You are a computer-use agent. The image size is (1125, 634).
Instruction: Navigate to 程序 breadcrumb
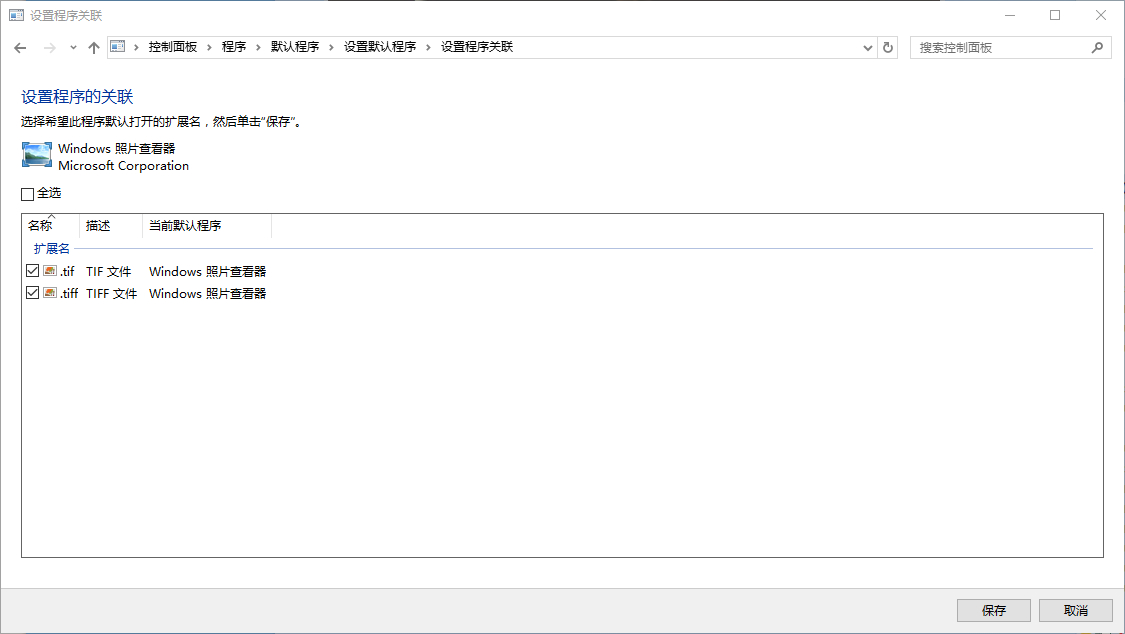pyautogui.click(x=234, y=47)
